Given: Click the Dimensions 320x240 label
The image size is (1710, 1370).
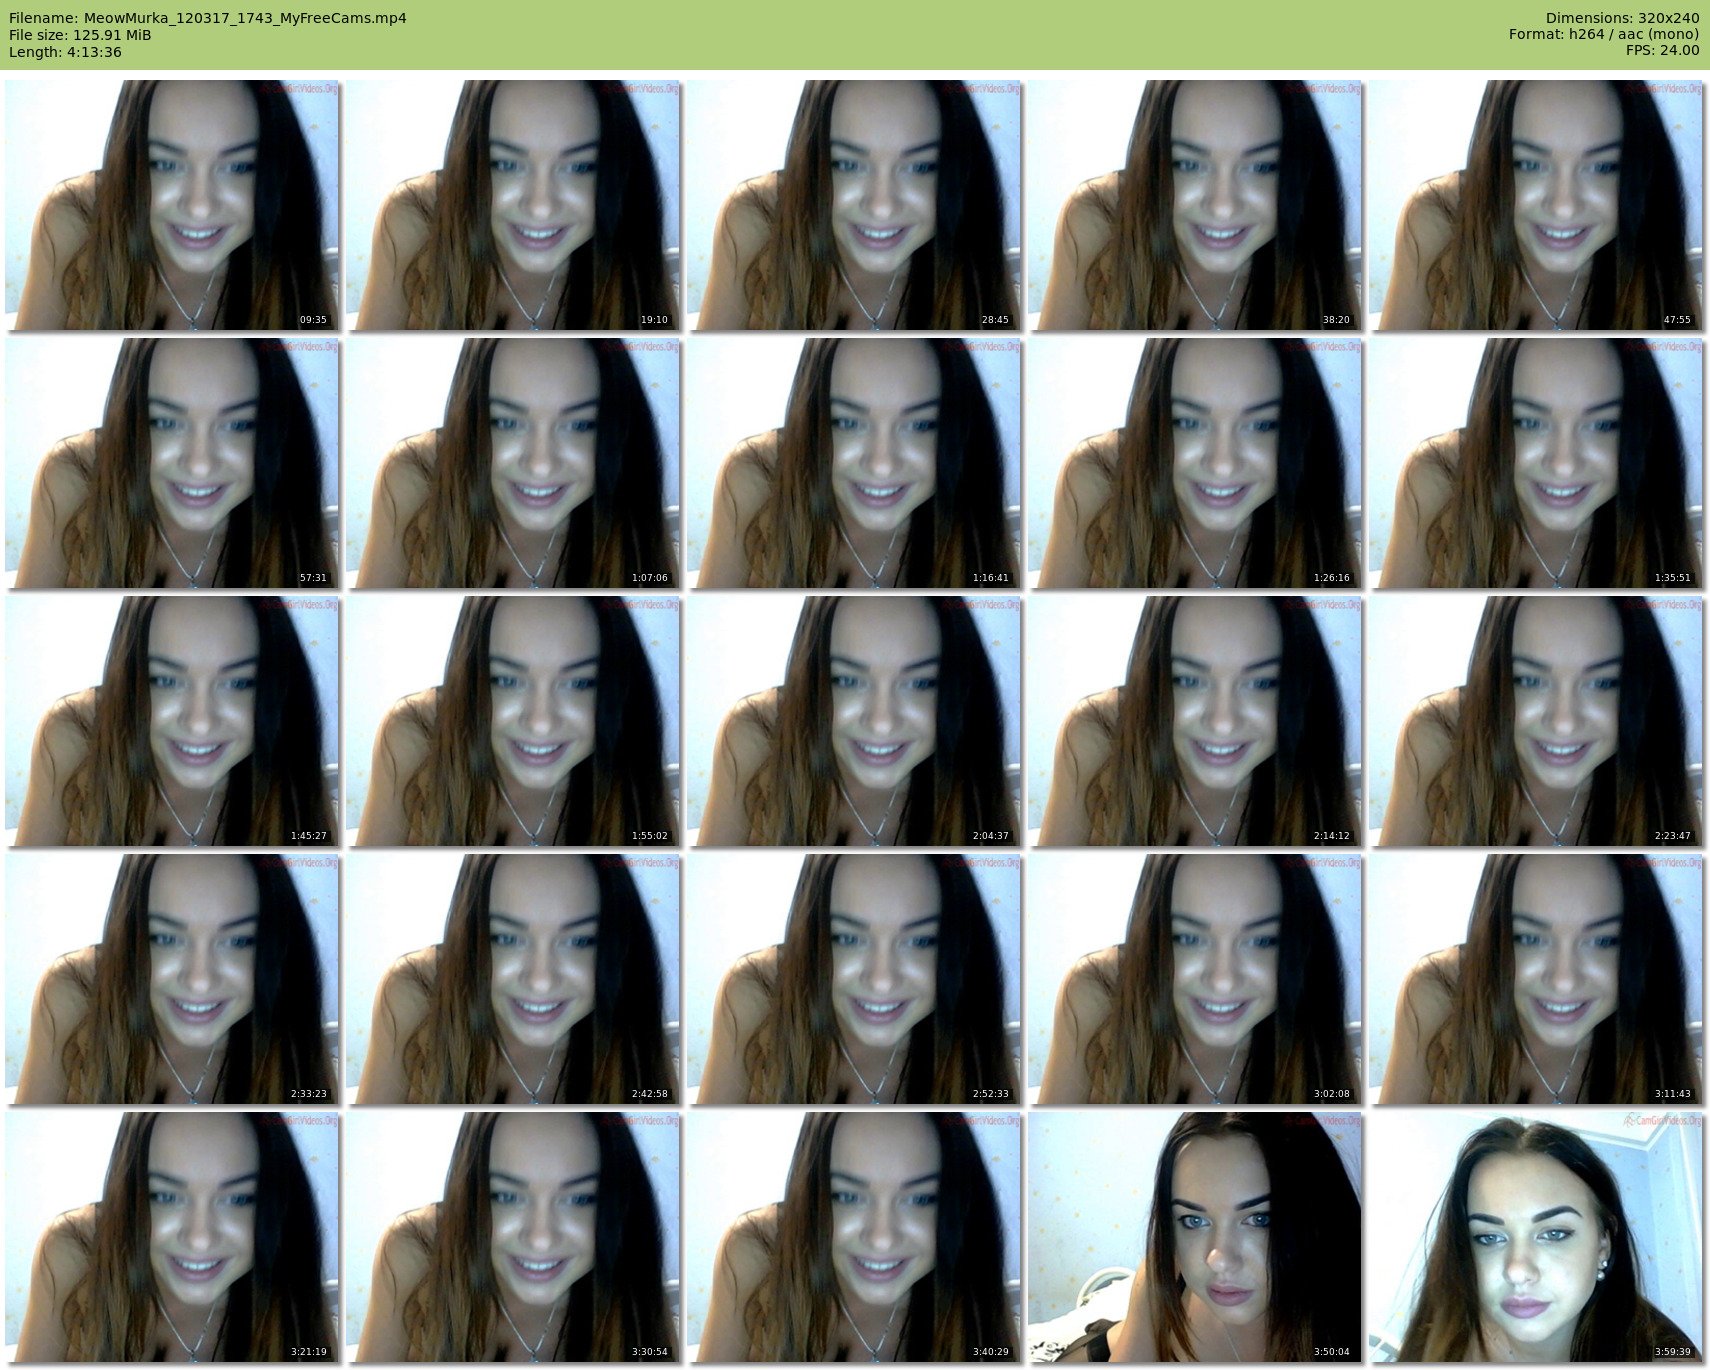Looking at the screenshot, I should pos(1622,18).
